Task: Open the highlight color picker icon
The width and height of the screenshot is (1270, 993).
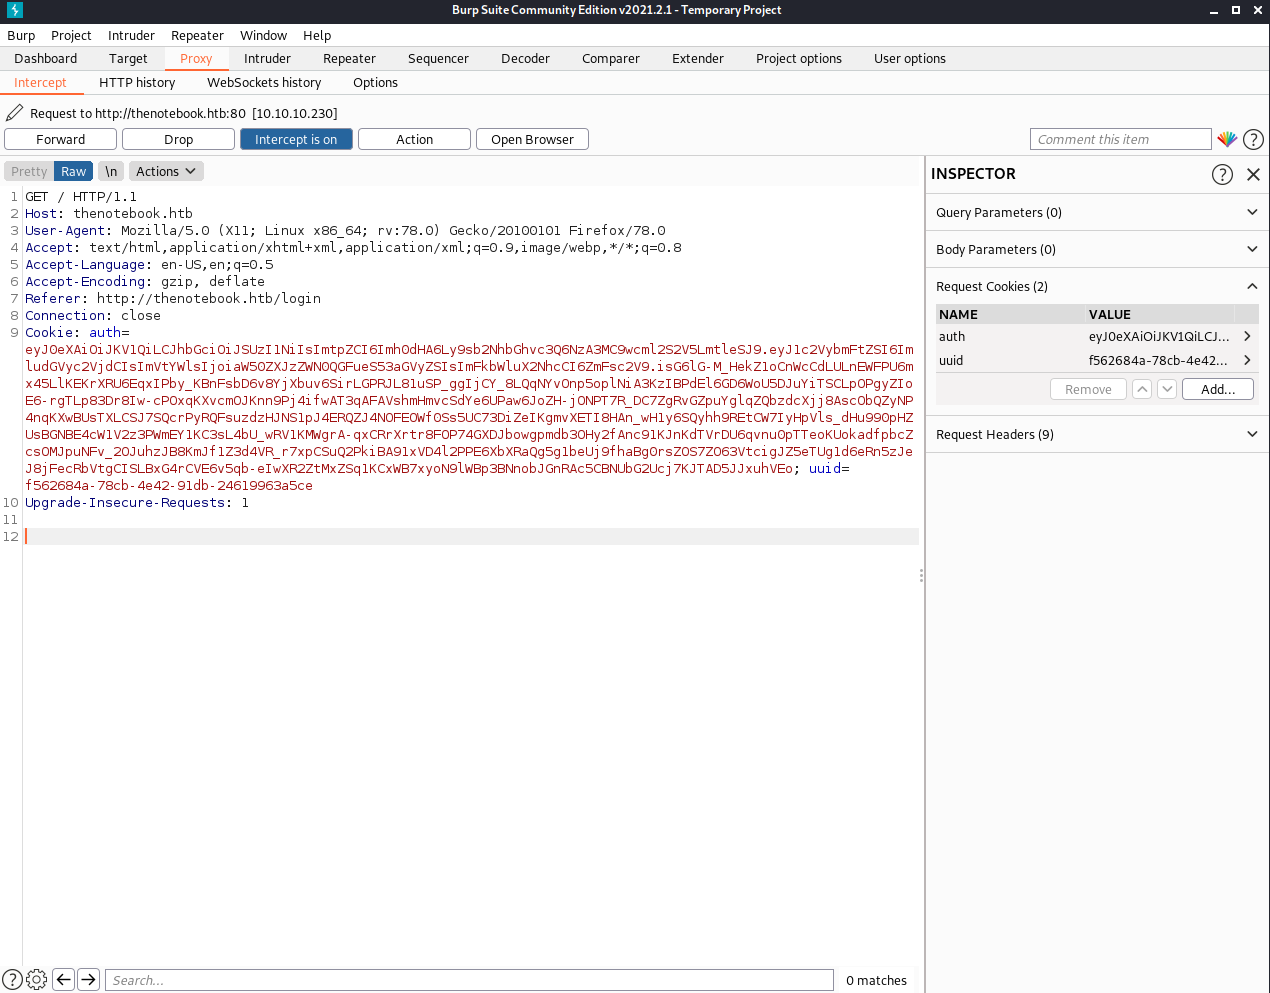Action: [x=1227, y=139]
